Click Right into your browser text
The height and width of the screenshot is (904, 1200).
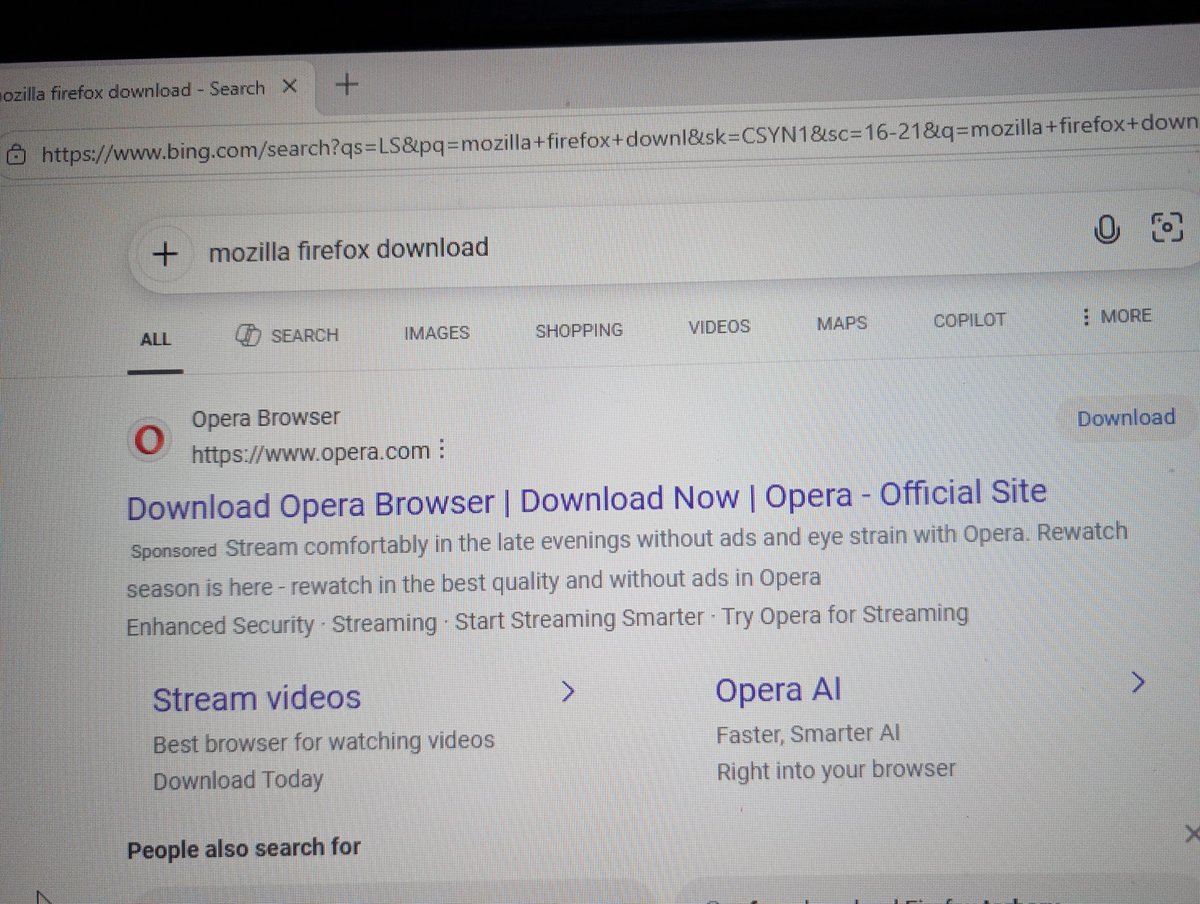coord(836,771)
